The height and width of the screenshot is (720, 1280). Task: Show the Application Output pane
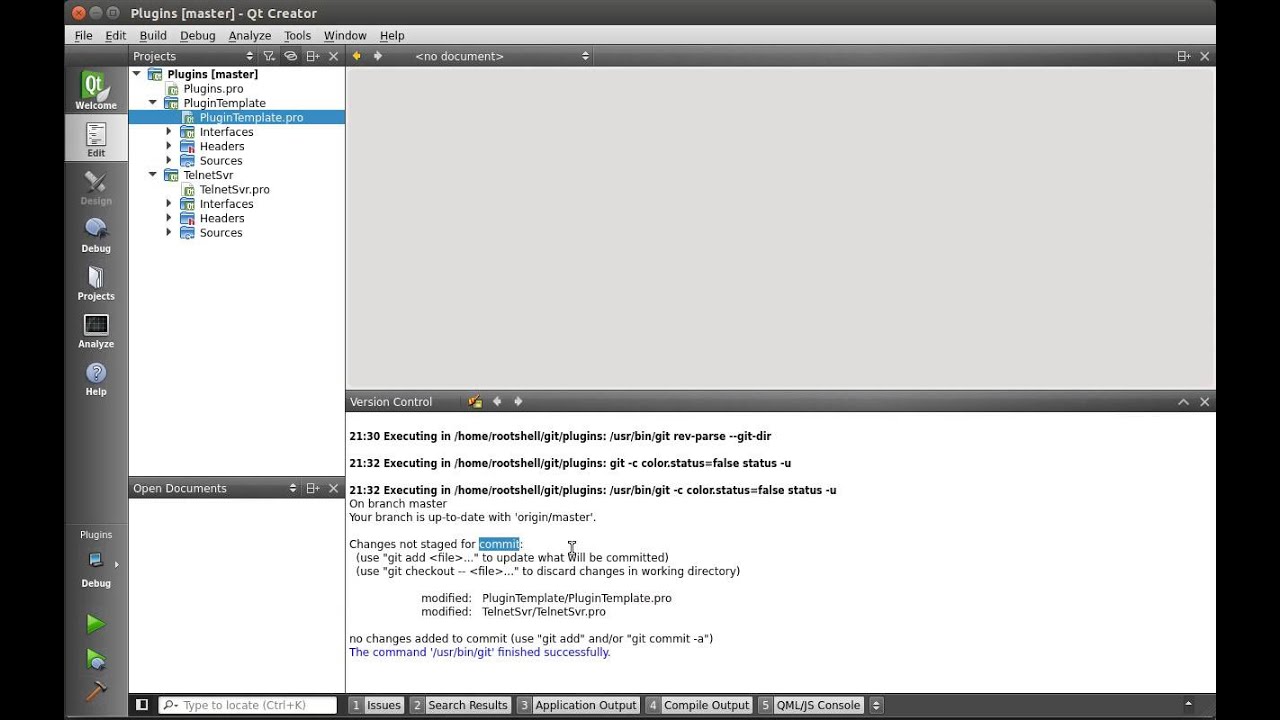(x=578, y=705)
